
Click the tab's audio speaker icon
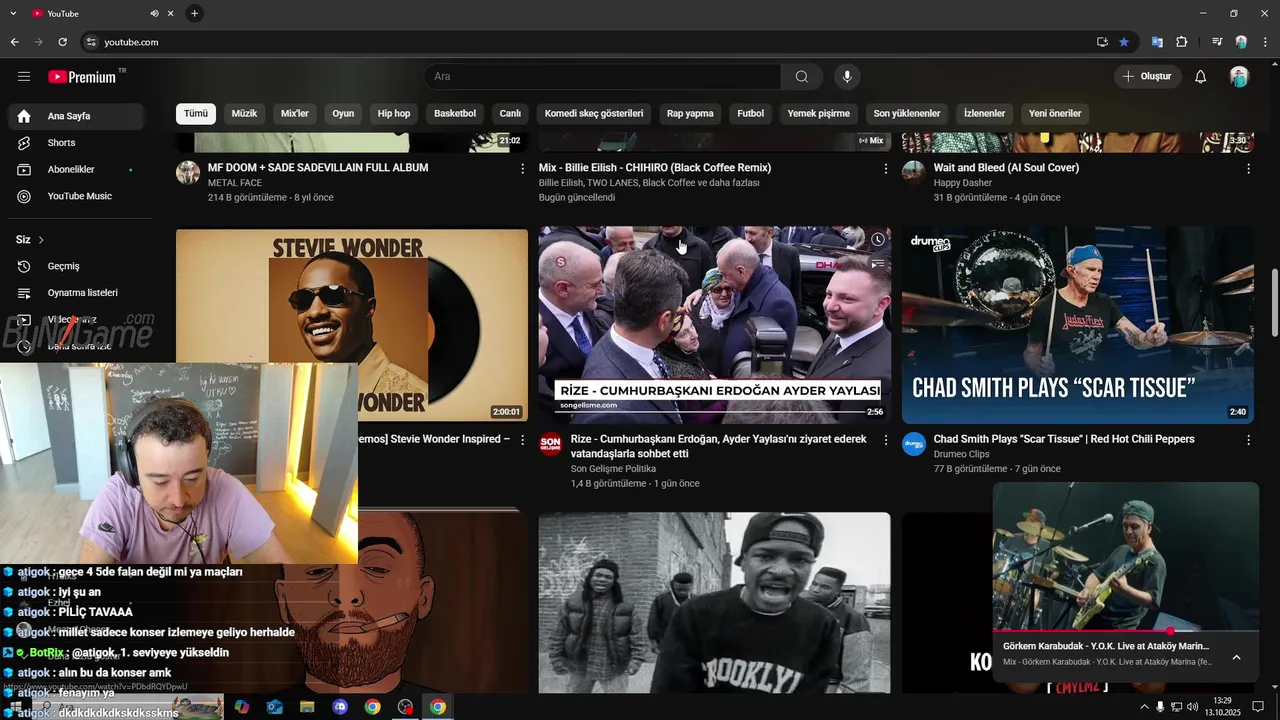[x=154, y=14]
